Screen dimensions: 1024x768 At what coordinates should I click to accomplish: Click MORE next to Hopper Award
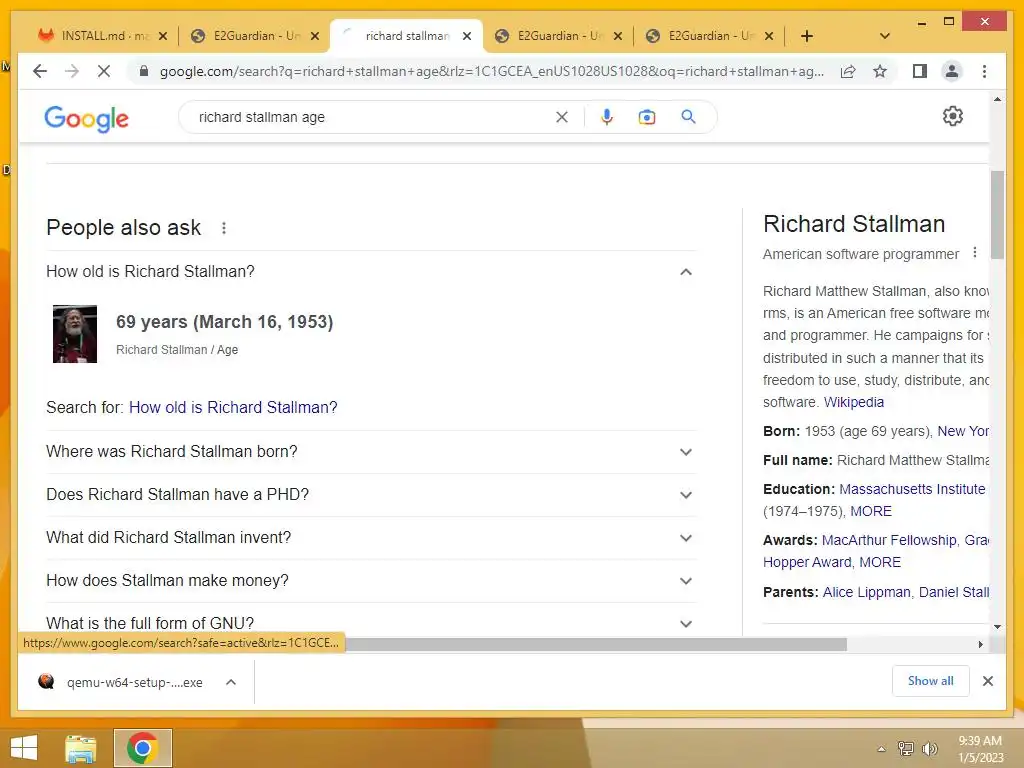tap(880, 562)
